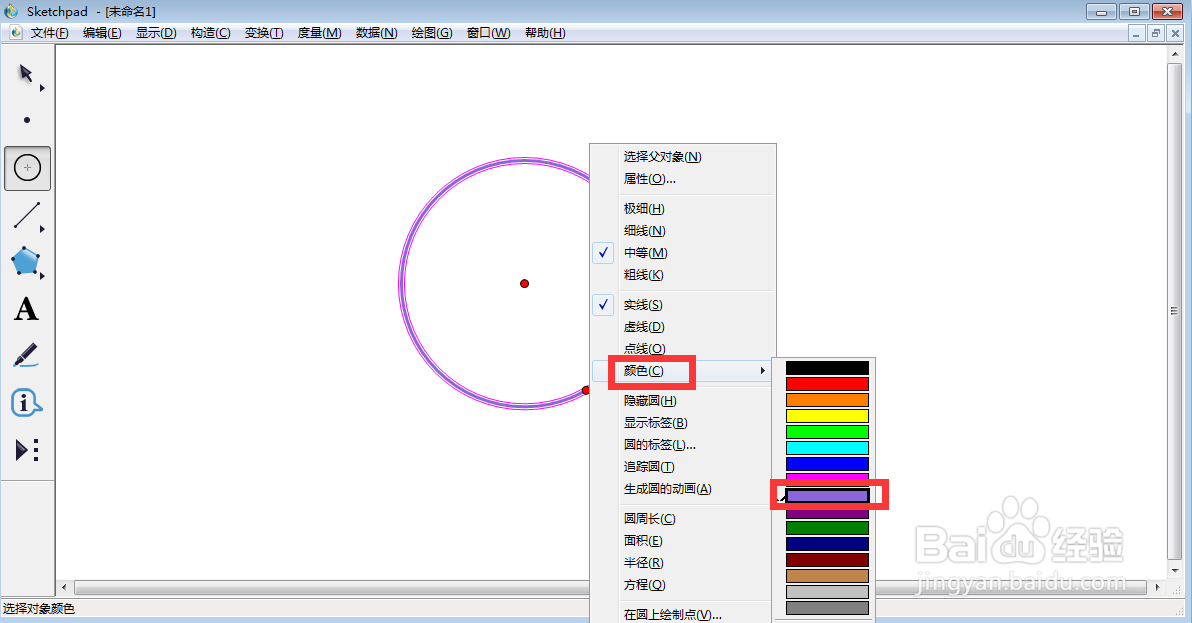Click the Sketchpad application icon in title bar

click(x=11, y=11)
